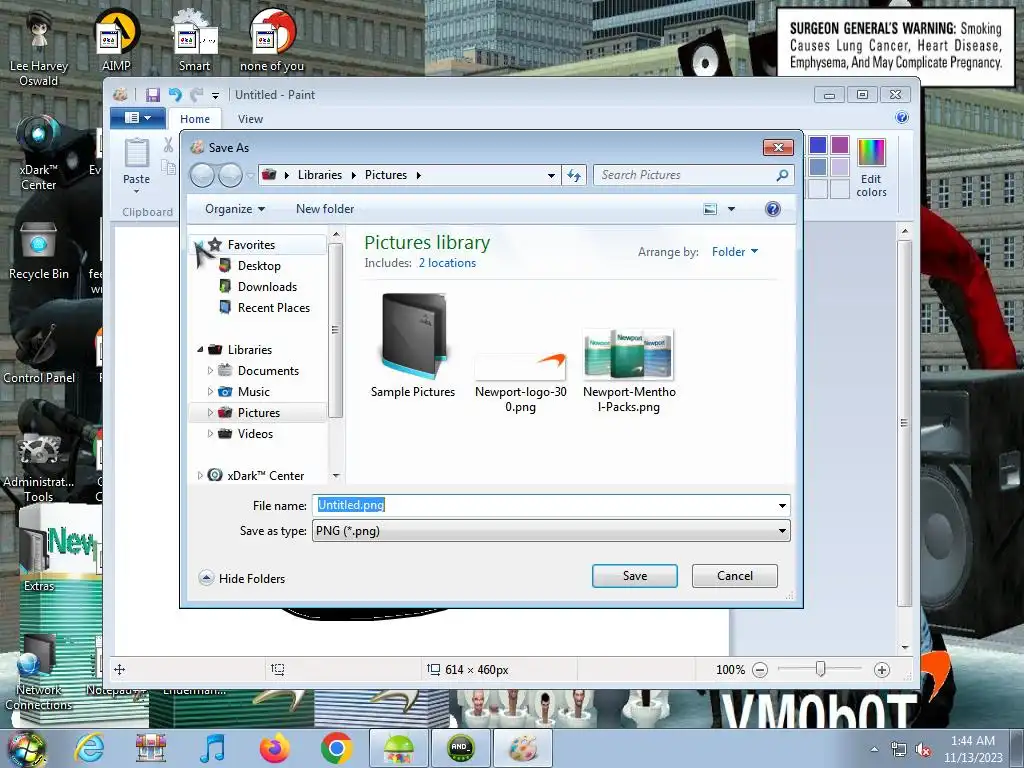
Task: Select Recent Places under Favorites
Action: (274, 308)
